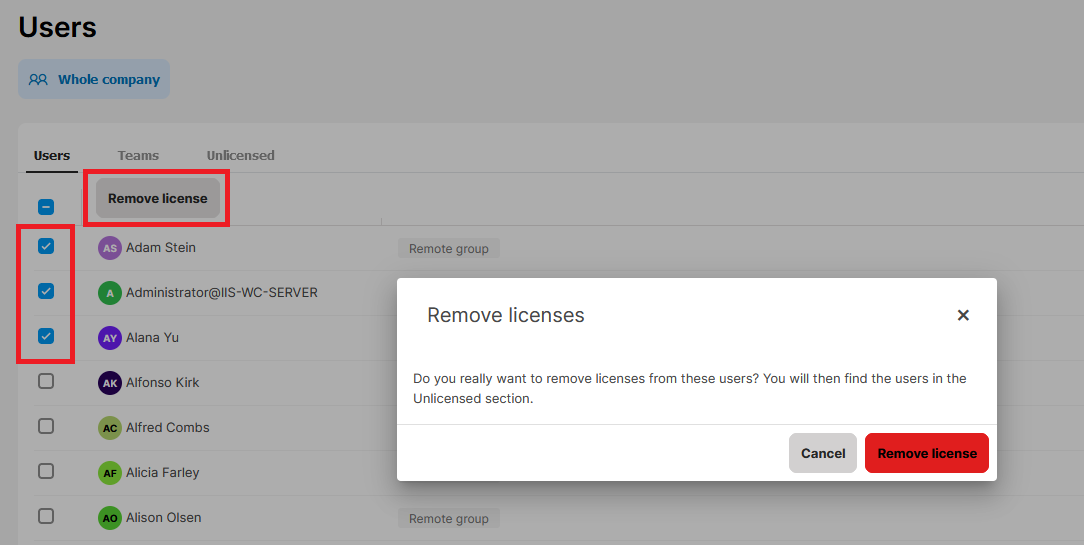1084x545 pixels.
Task: Uncheck the Adam Stein checkbox
Action: (46, 246)
